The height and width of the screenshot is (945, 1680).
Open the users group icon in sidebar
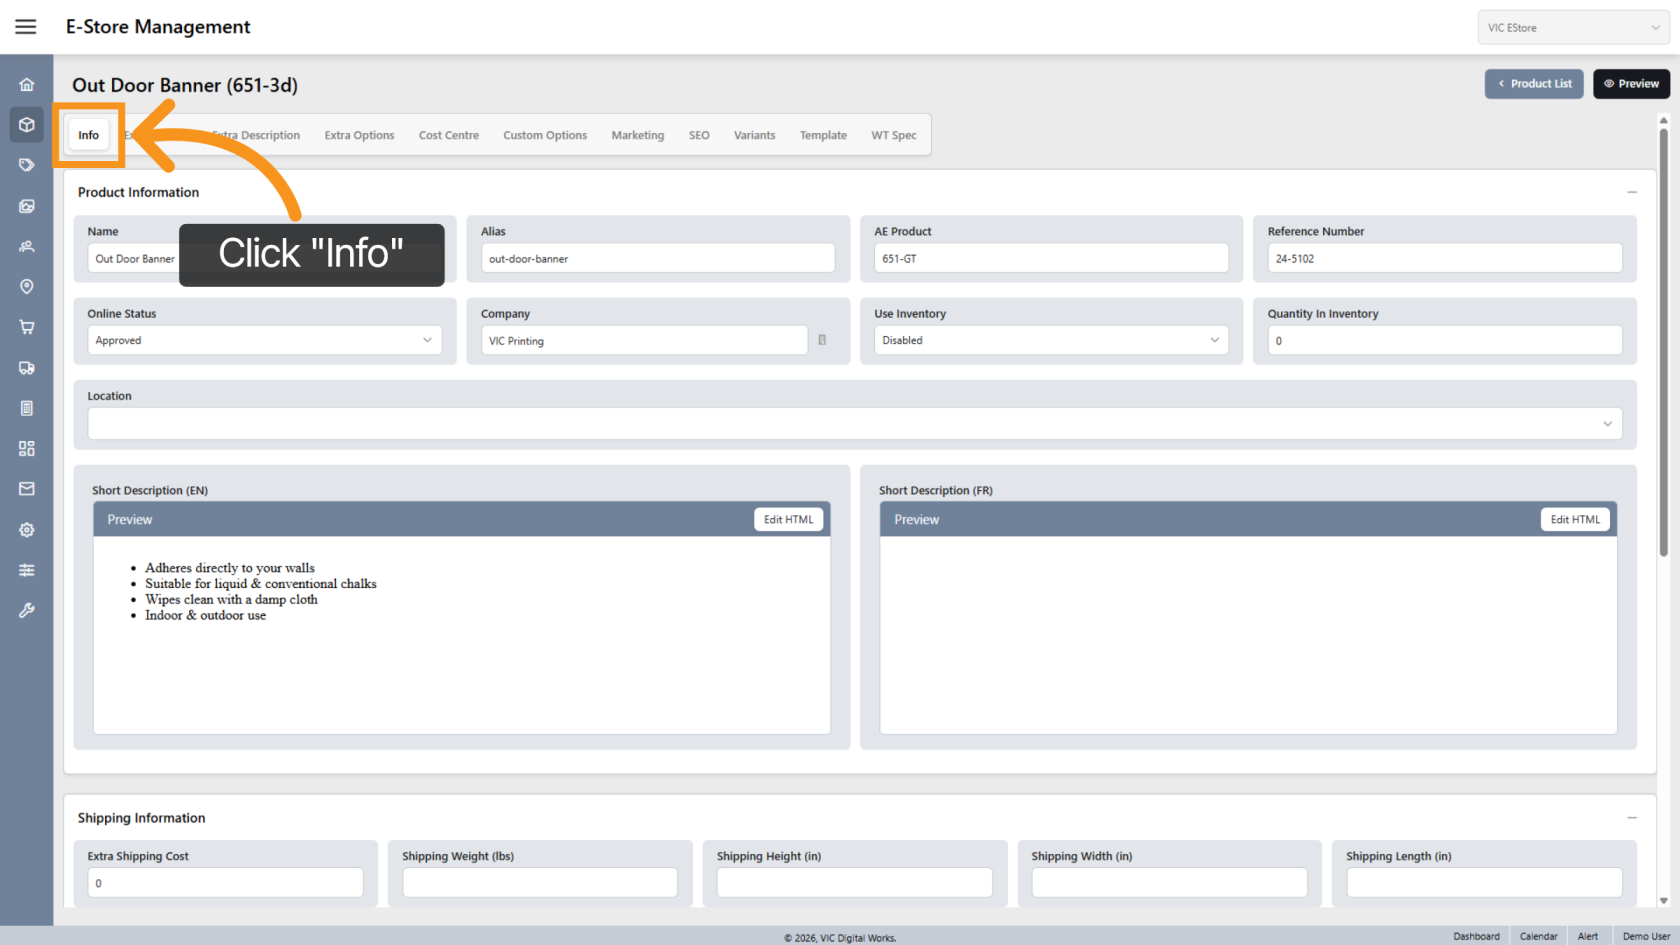[27, 246]
